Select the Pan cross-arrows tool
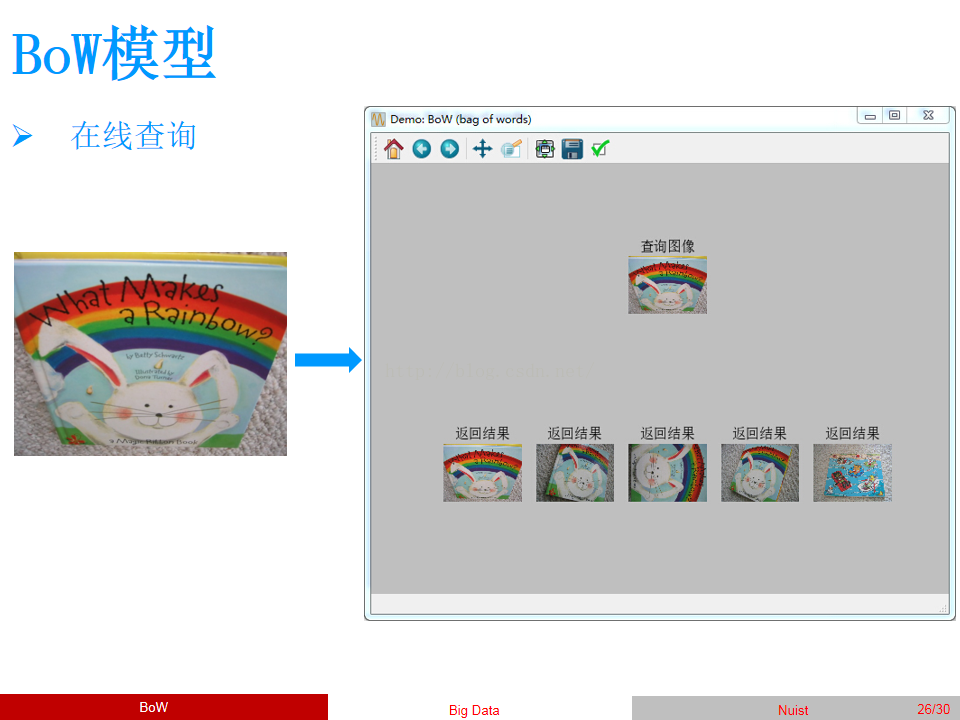The height and width of the screenshot is (720, 960). (482, 149)
